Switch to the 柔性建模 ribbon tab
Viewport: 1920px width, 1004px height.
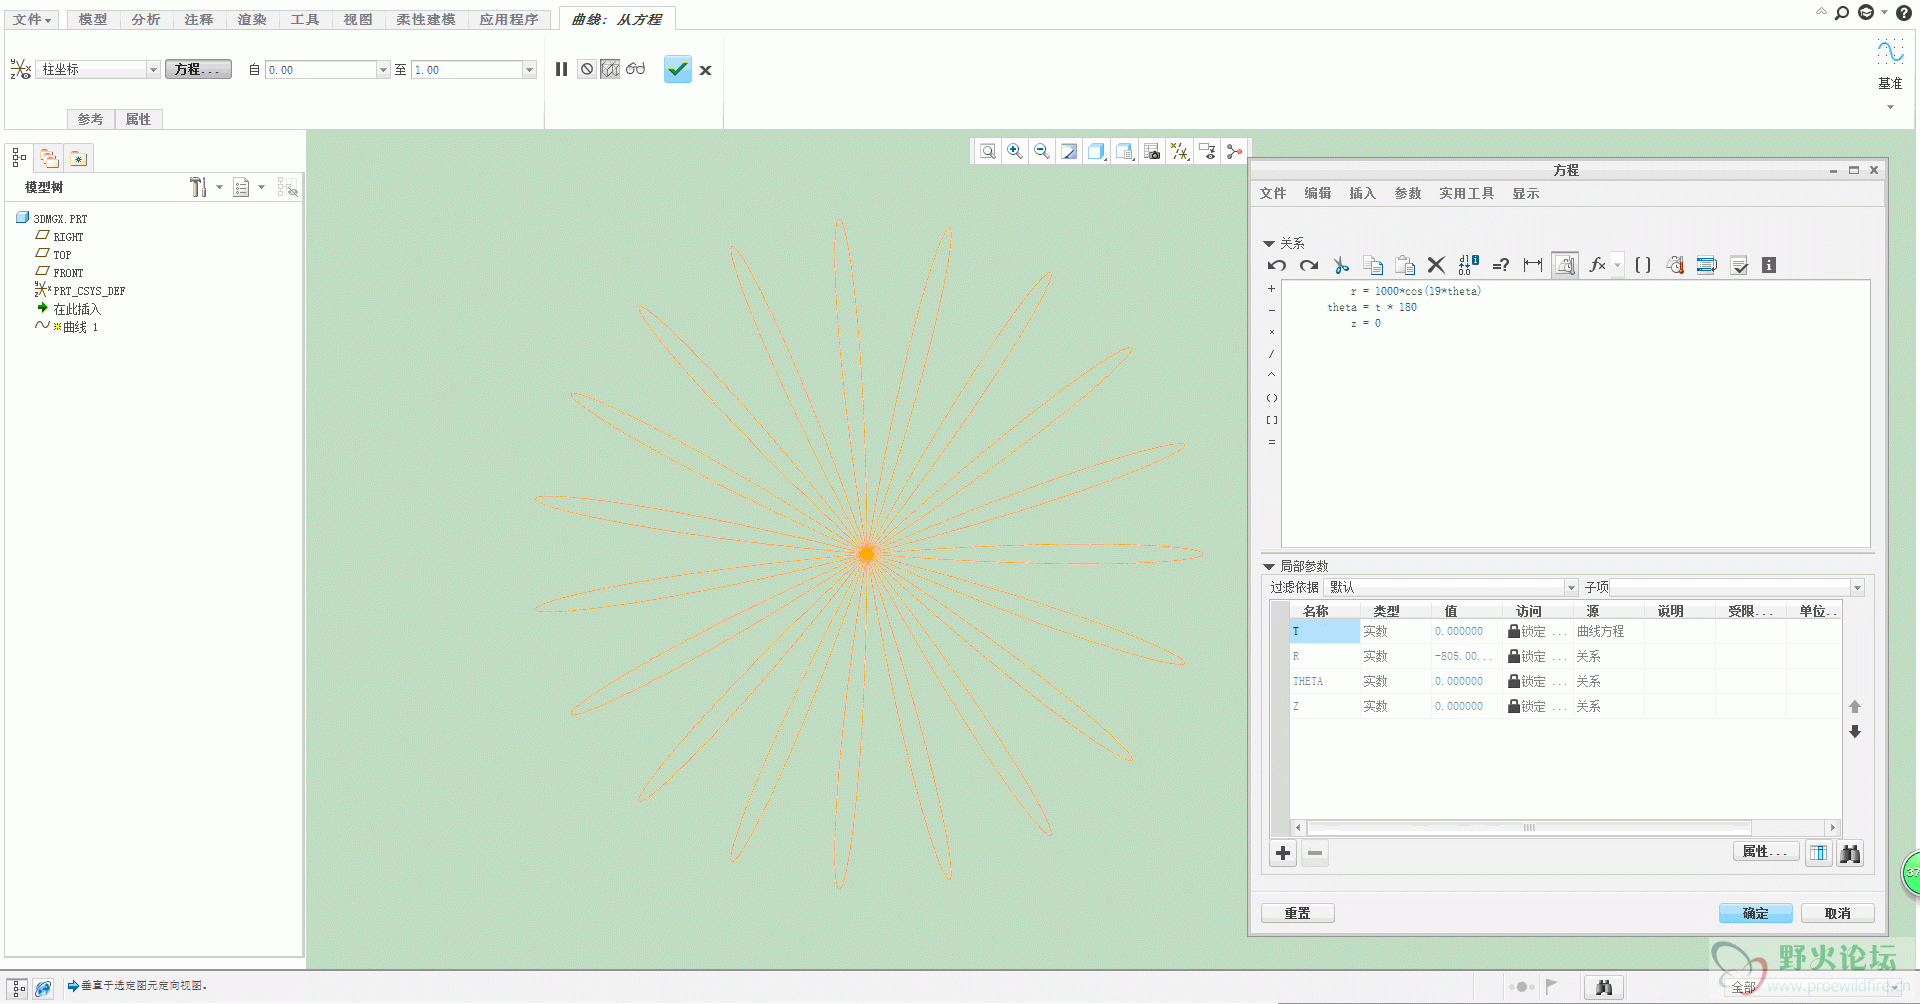pyautogui.click(x=425, y=19)
